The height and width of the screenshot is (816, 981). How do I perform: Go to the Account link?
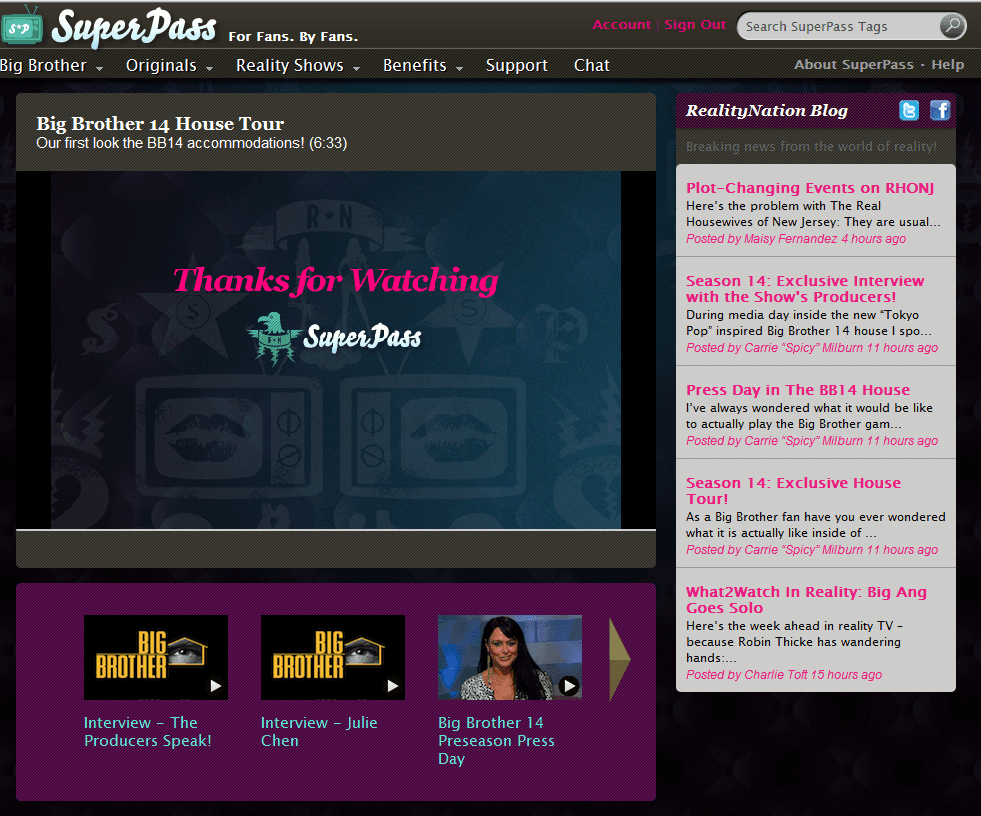[622, 24]
